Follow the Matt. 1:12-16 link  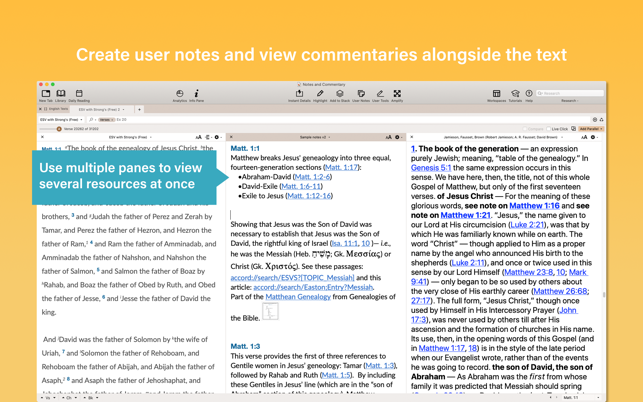(x=309, y=196)
